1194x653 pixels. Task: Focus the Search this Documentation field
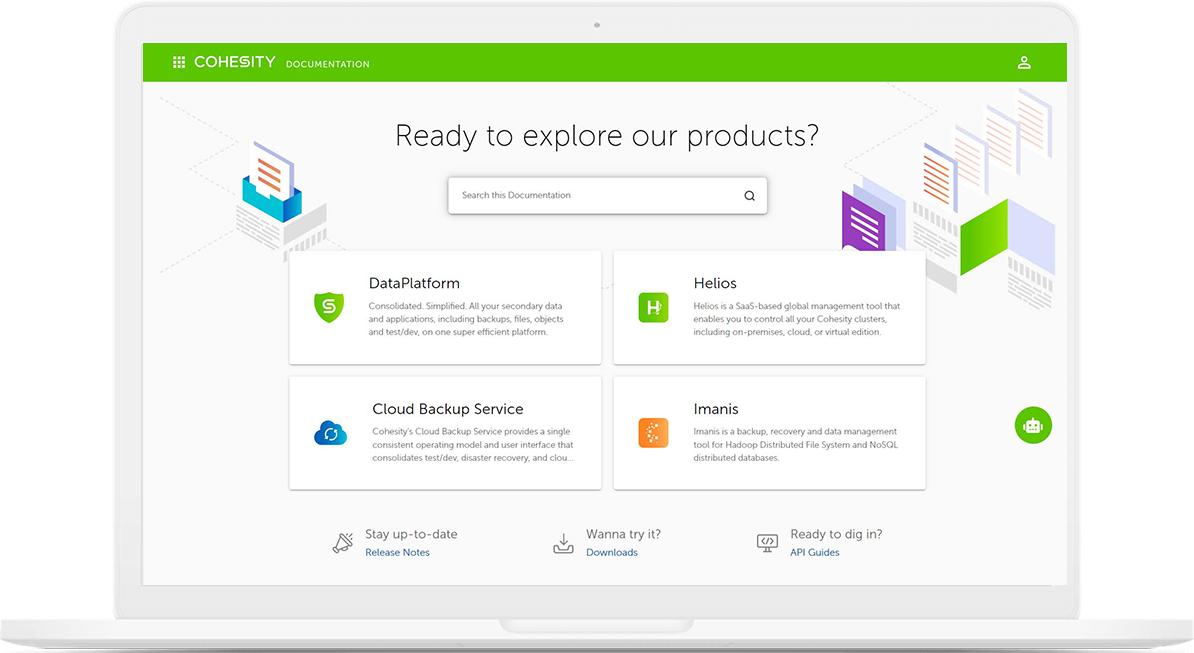[608, 196]
